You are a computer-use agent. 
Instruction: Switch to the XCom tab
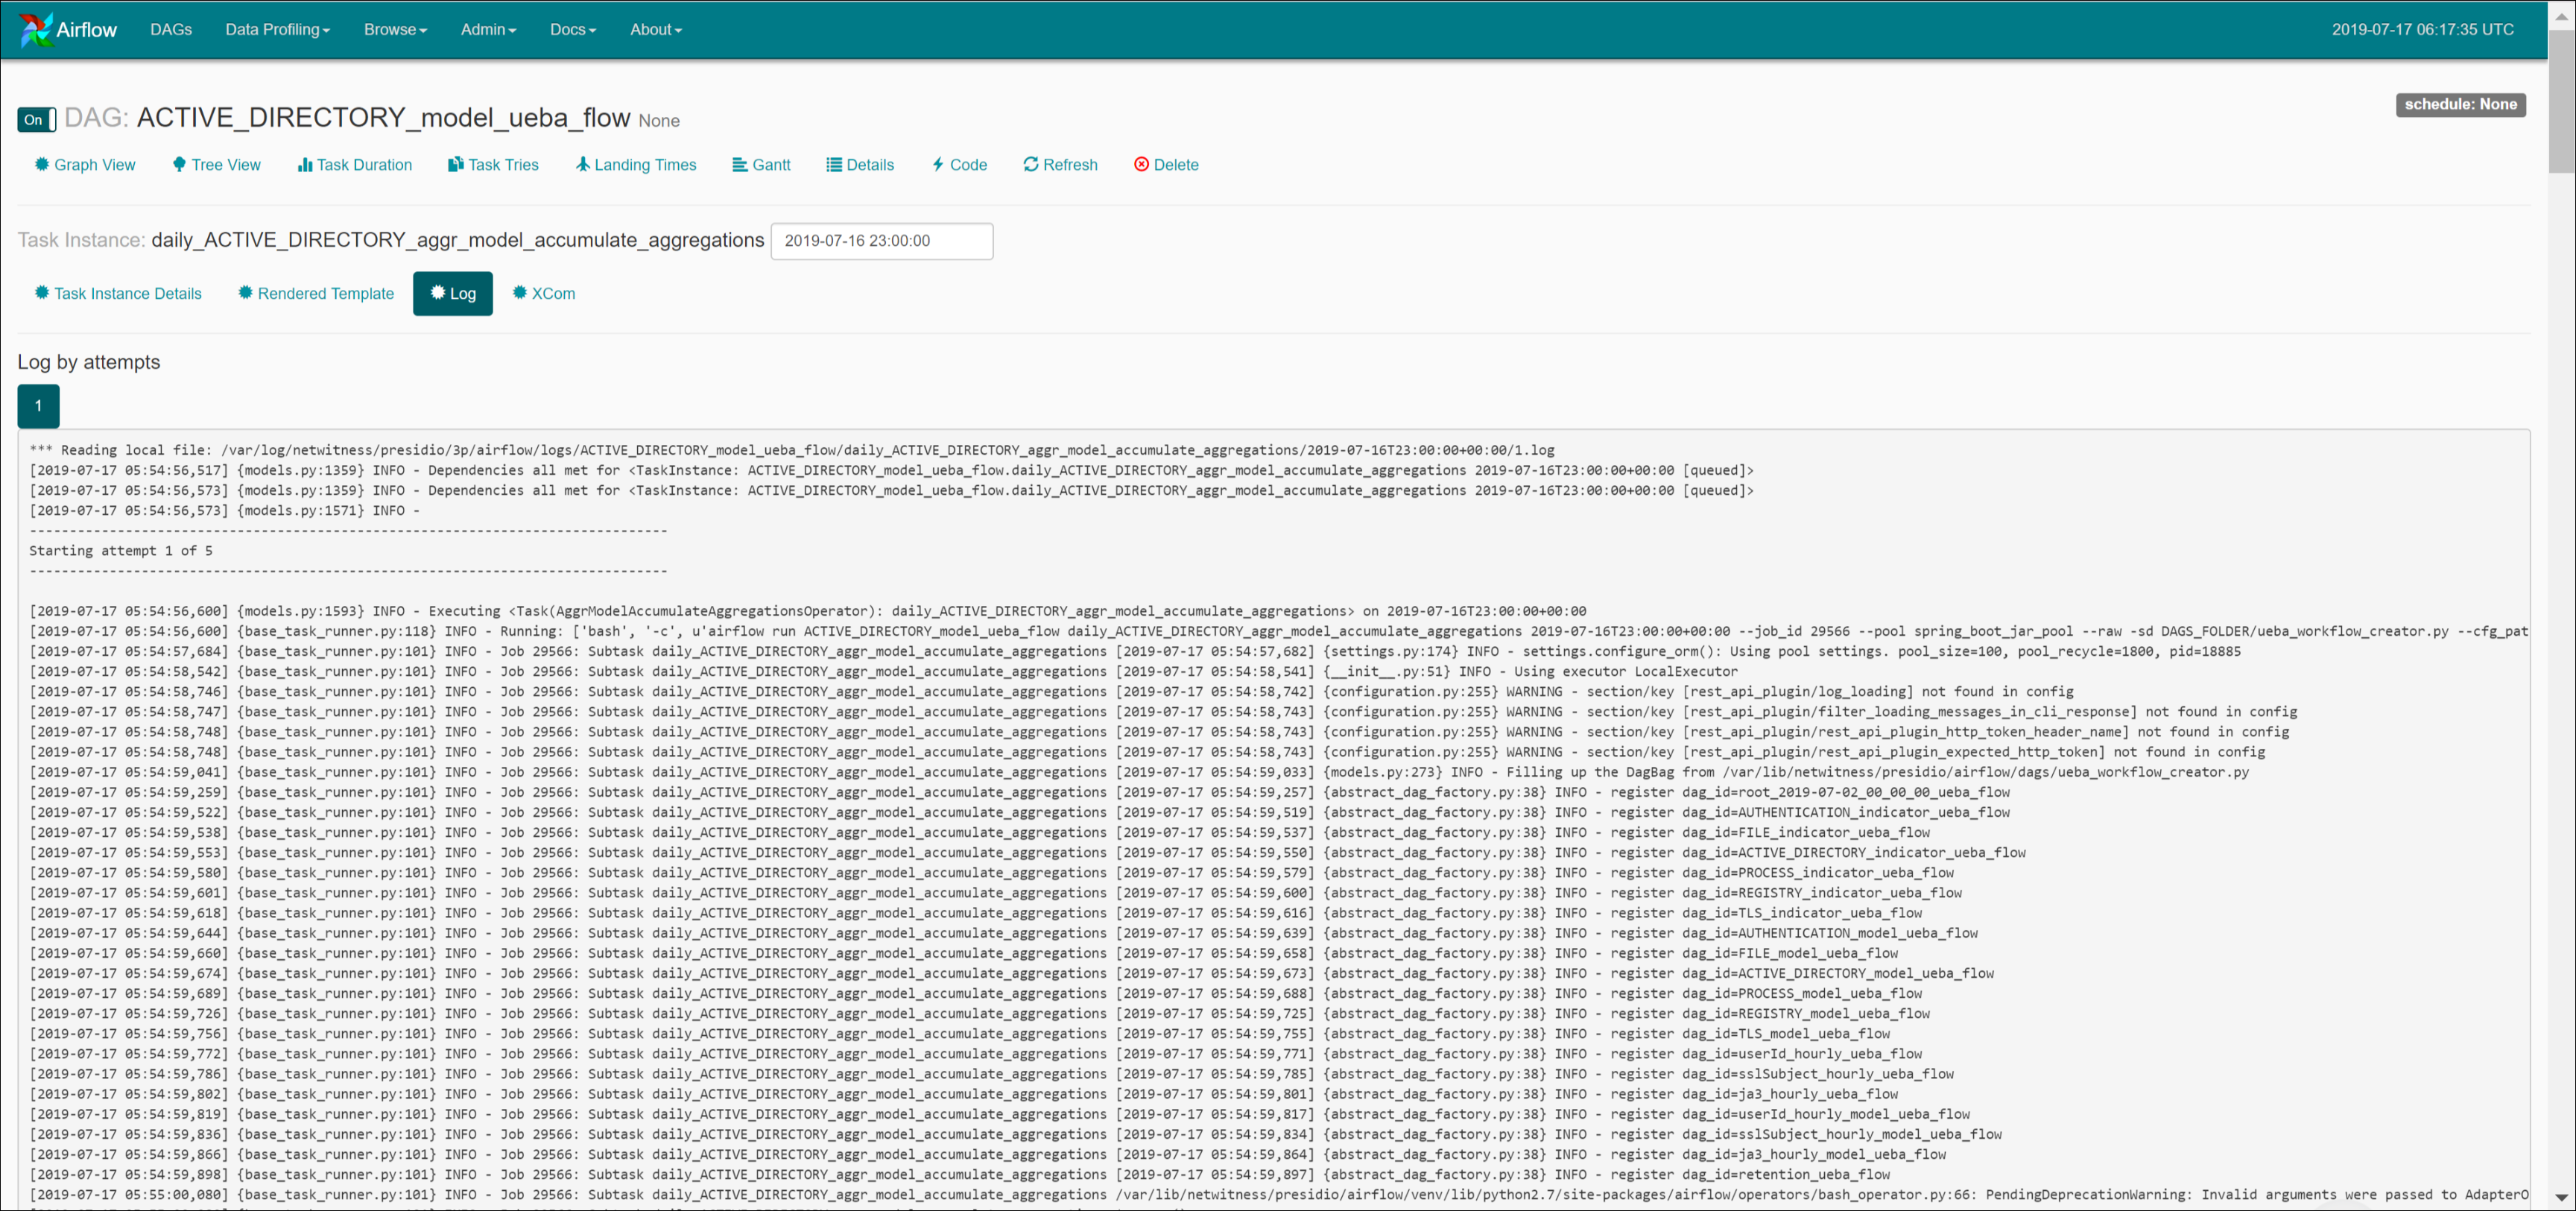544,293
